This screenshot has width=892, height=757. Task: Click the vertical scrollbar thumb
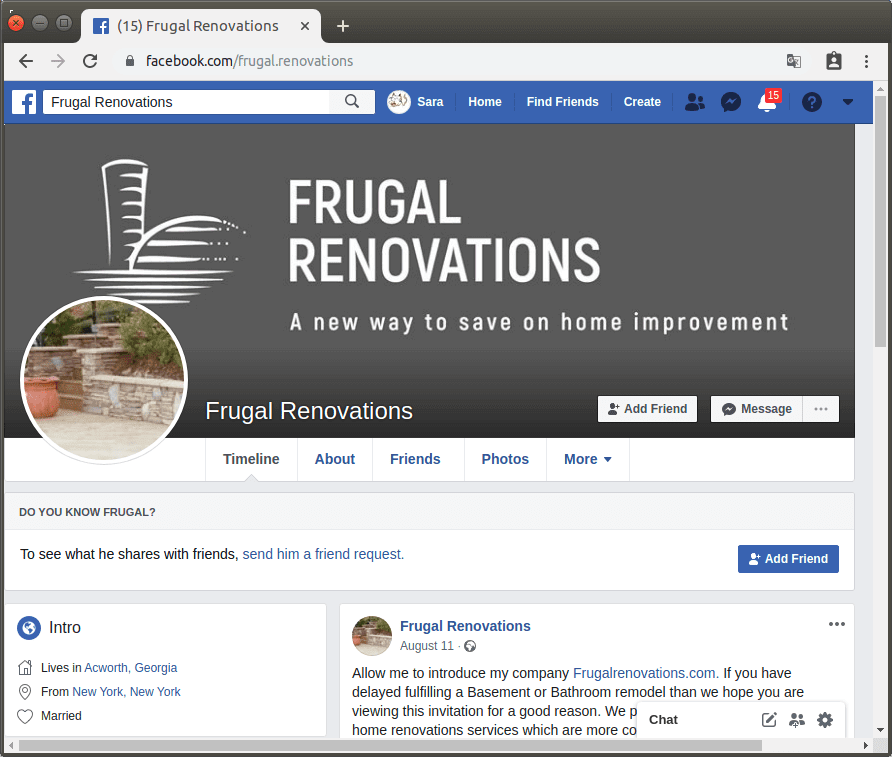pyautogui.click(x=880, y=221)
